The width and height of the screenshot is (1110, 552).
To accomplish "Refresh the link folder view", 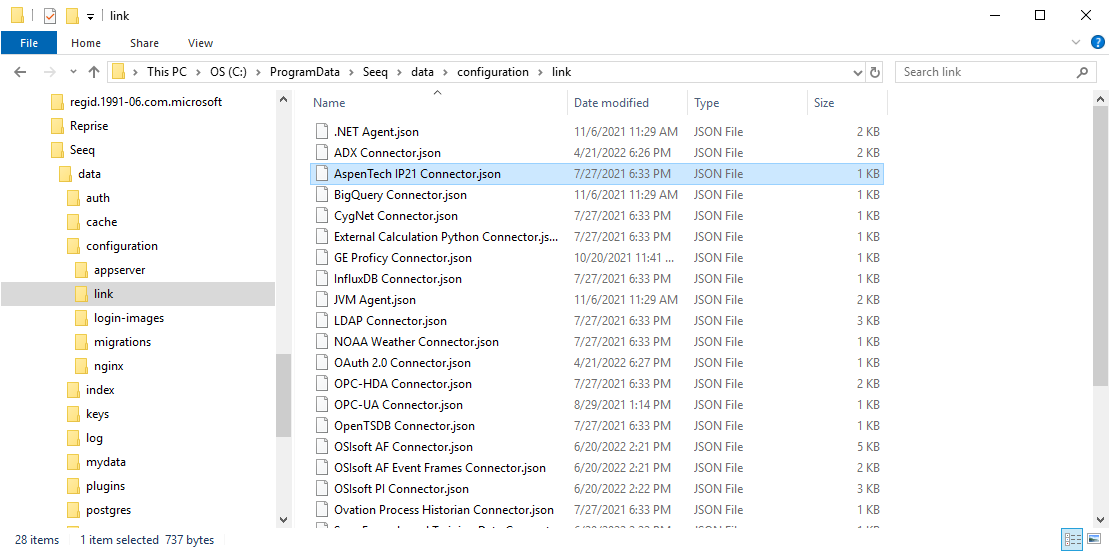I will click(x=875, y=72).
